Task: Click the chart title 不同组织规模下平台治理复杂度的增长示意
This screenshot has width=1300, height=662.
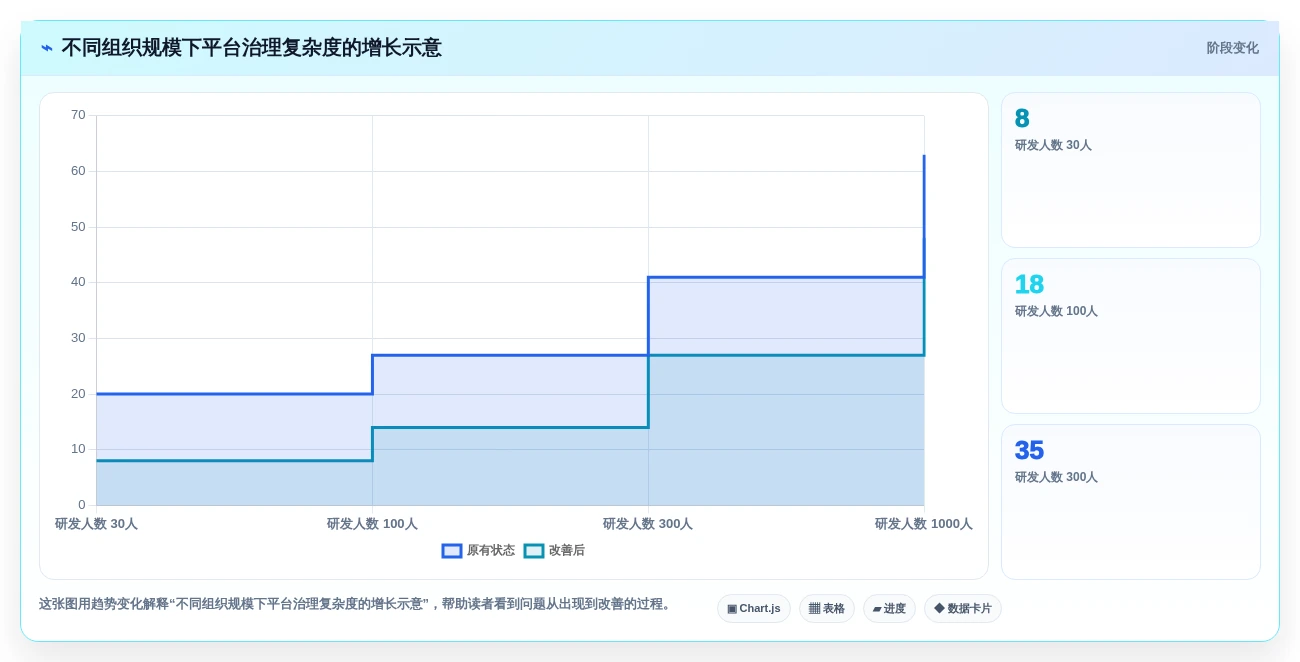Action: coord(251,48)
